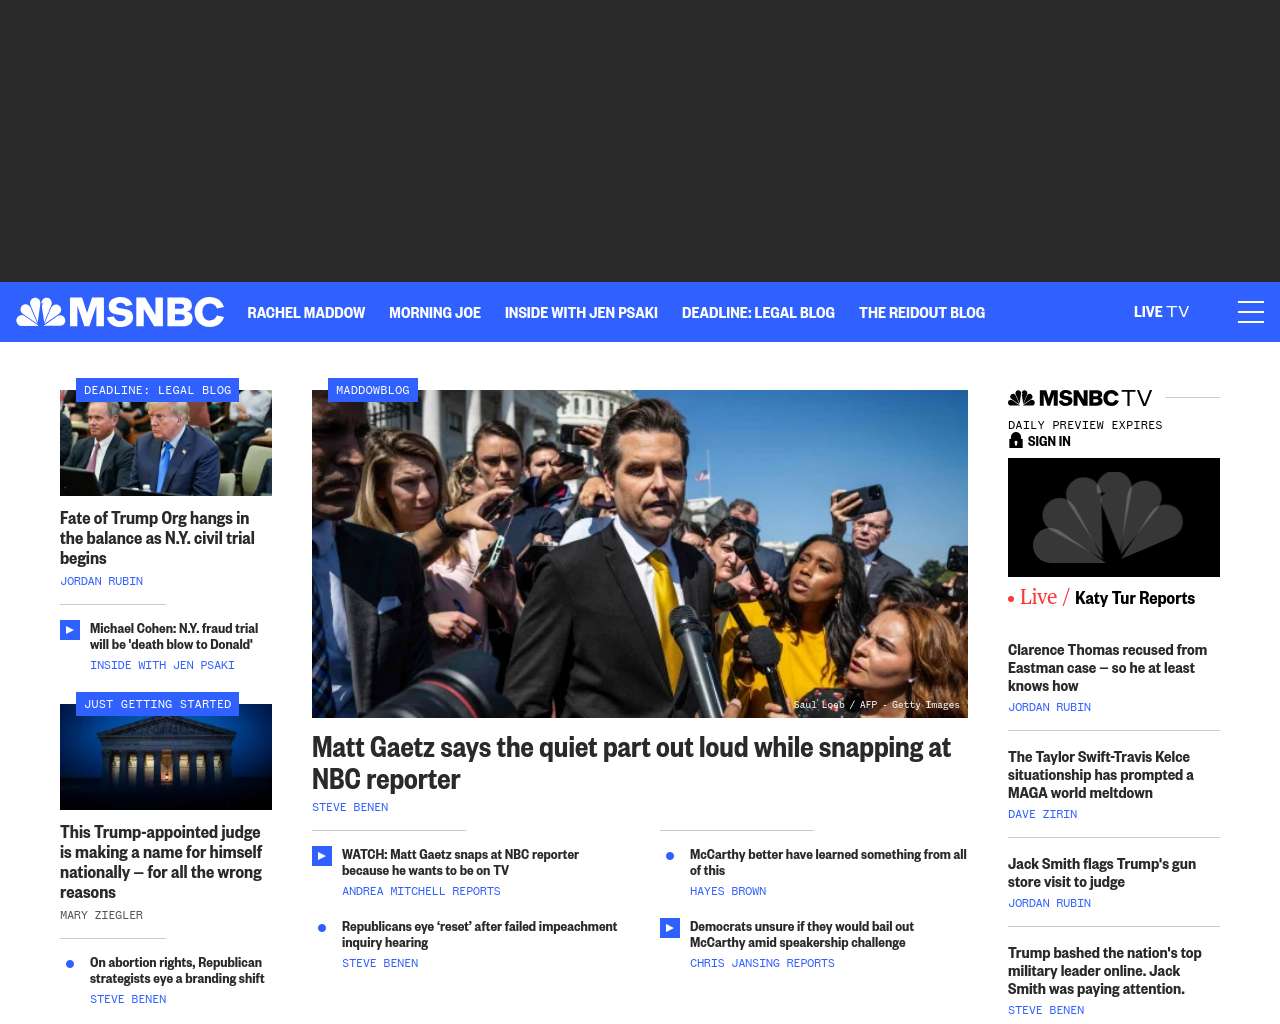1280x1024 pixels.
Task: Click Andrea Mitchell Reports byline
Action: click(421, 891)
